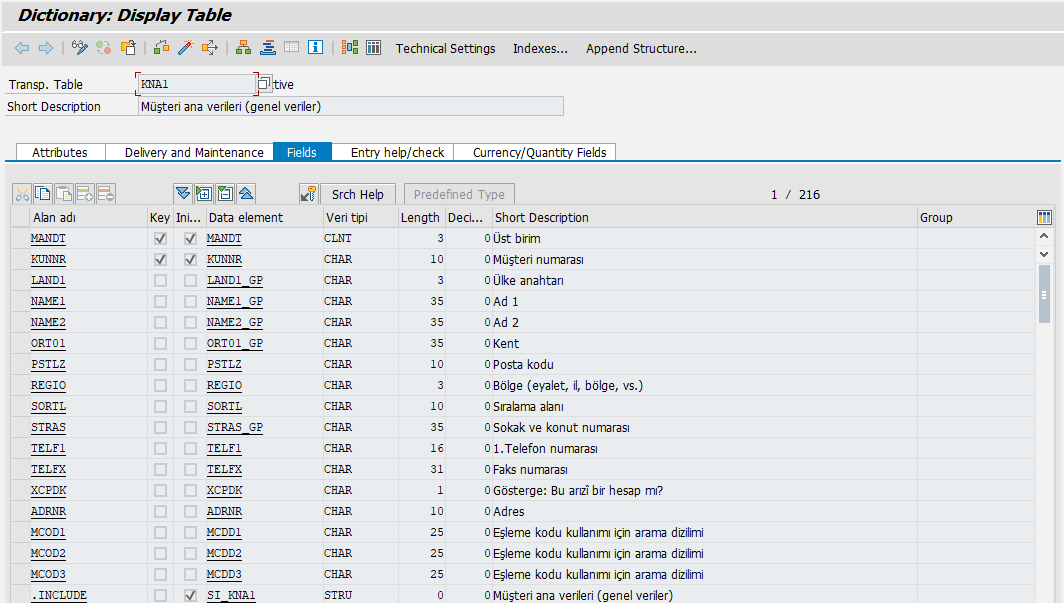Viewport: 1064px width, 603px height.
Task: Insert a new field row with the add-row icon
Action: coord(84,192)
